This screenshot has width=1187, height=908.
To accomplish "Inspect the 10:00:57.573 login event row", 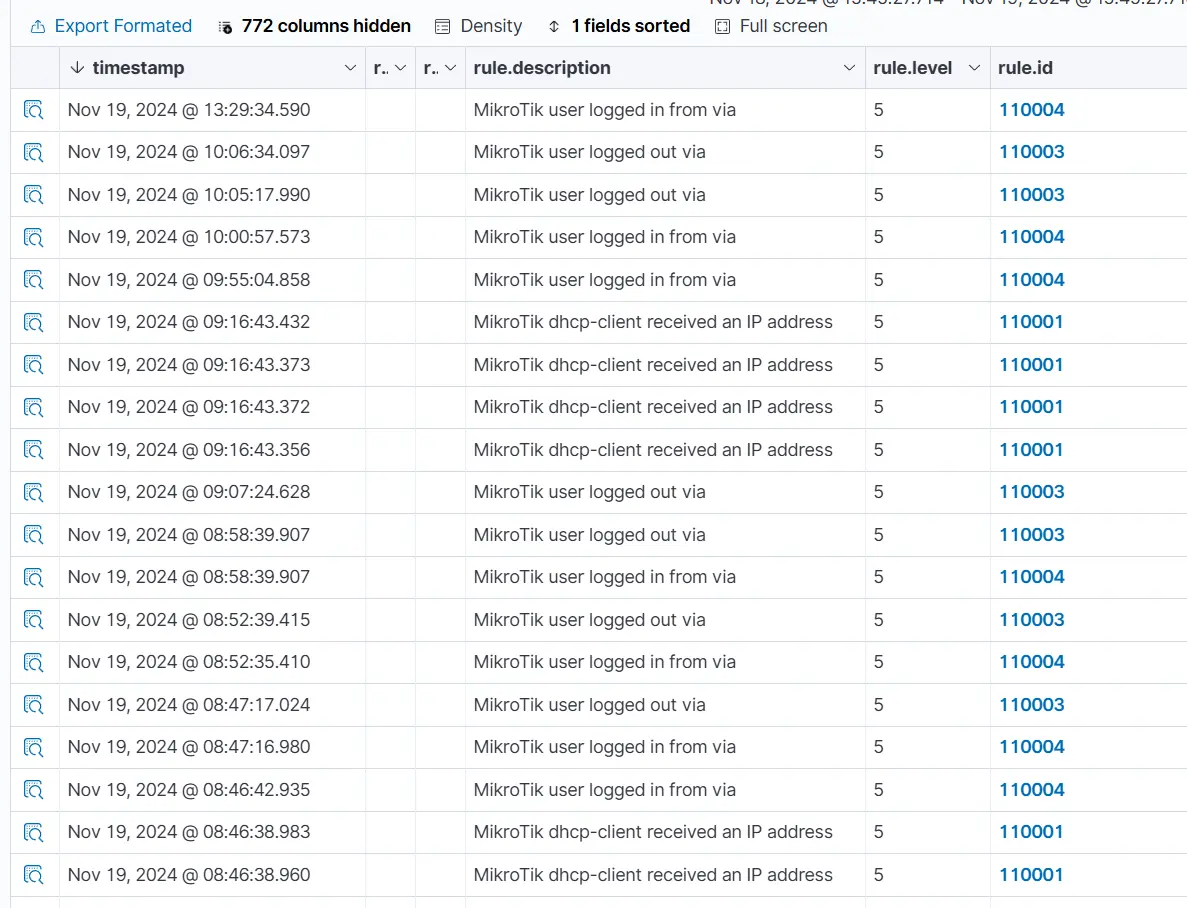I will coord(34,238).
